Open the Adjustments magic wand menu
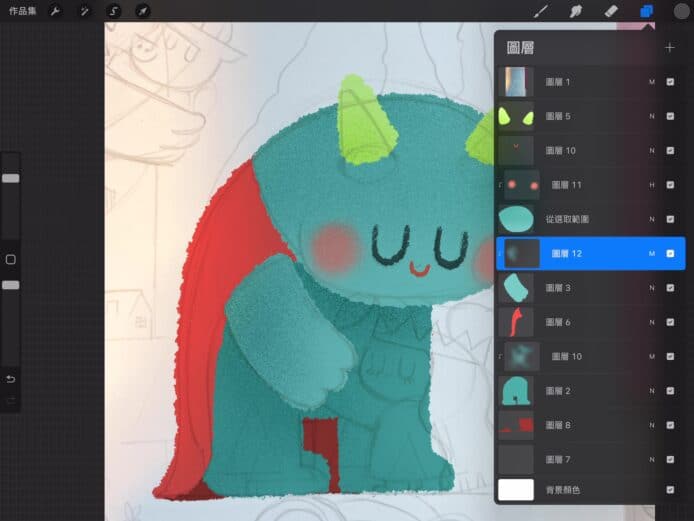Screen dimensions: 694x521 [84, 11]
